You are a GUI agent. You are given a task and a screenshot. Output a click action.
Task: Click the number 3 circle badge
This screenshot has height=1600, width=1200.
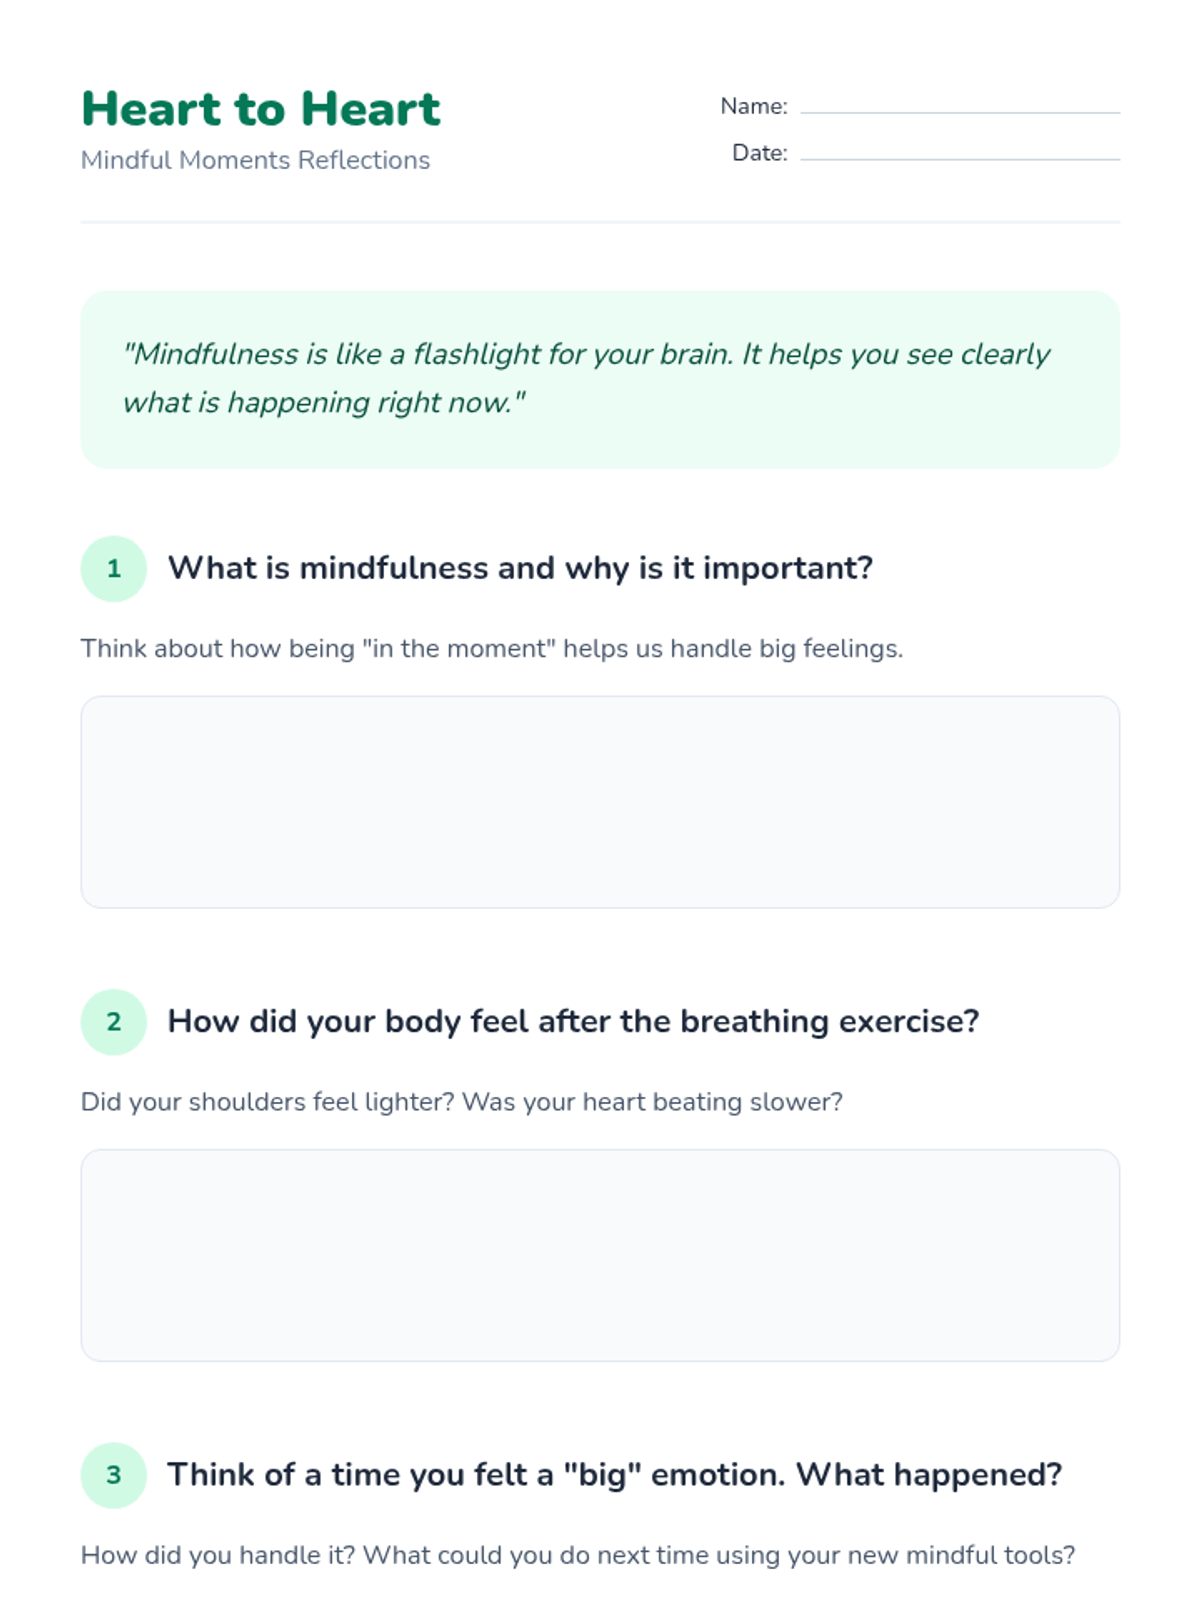coord(113,1474)
